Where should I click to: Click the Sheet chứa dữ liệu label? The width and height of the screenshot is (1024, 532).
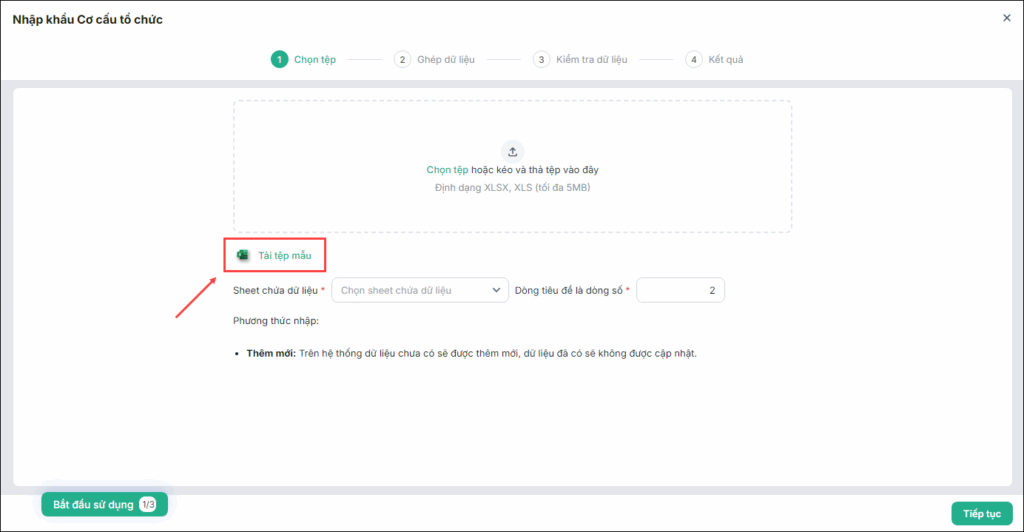275,290
